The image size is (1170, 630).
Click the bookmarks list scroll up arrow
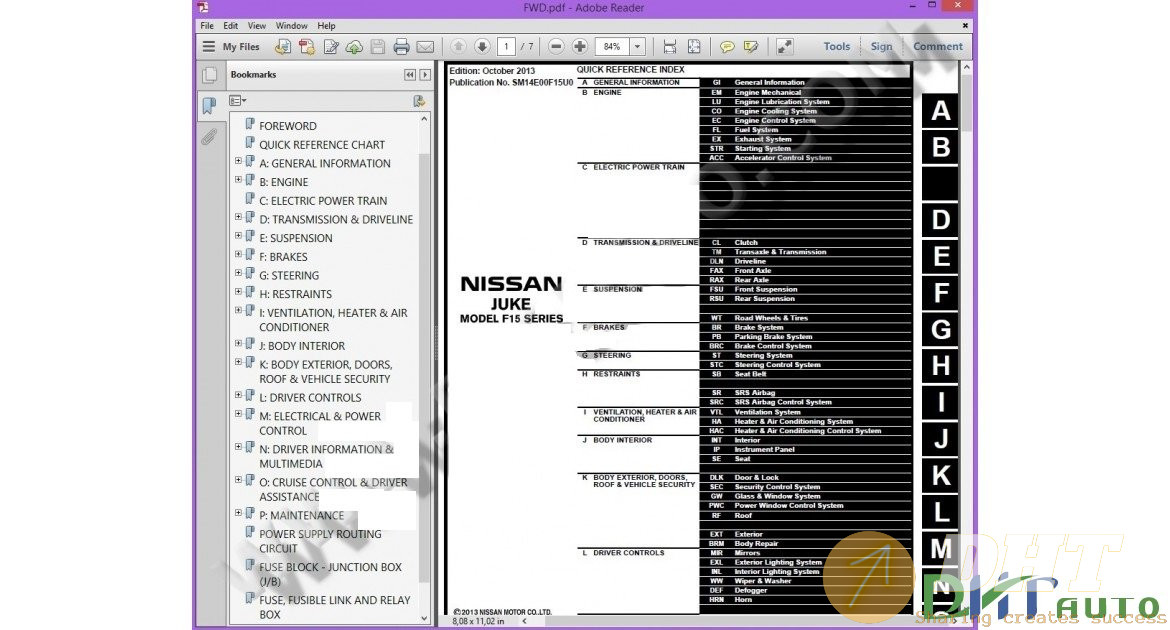(425, 119)
